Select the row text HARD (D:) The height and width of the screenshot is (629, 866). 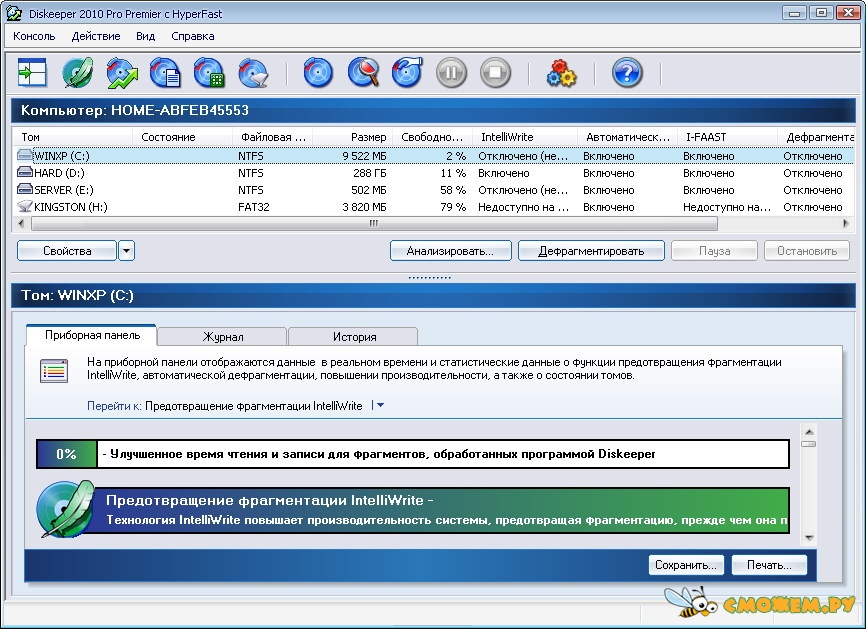(59, 173)
